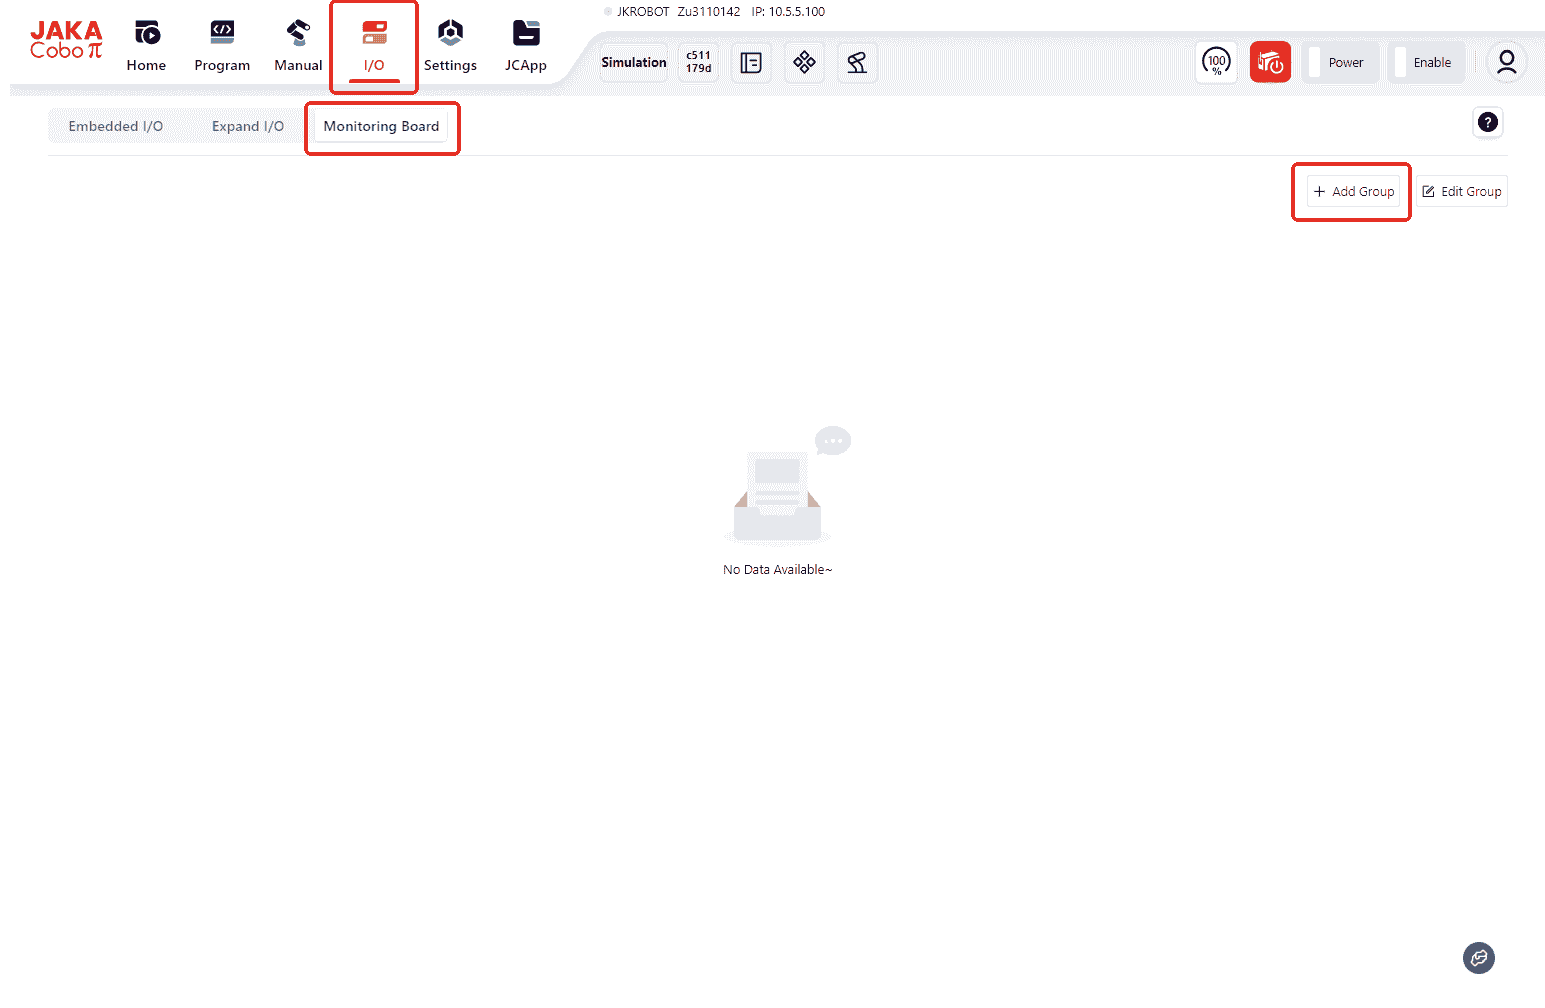
Task: Open the 100% speed rate control
Action: [x=1216, y=63]
